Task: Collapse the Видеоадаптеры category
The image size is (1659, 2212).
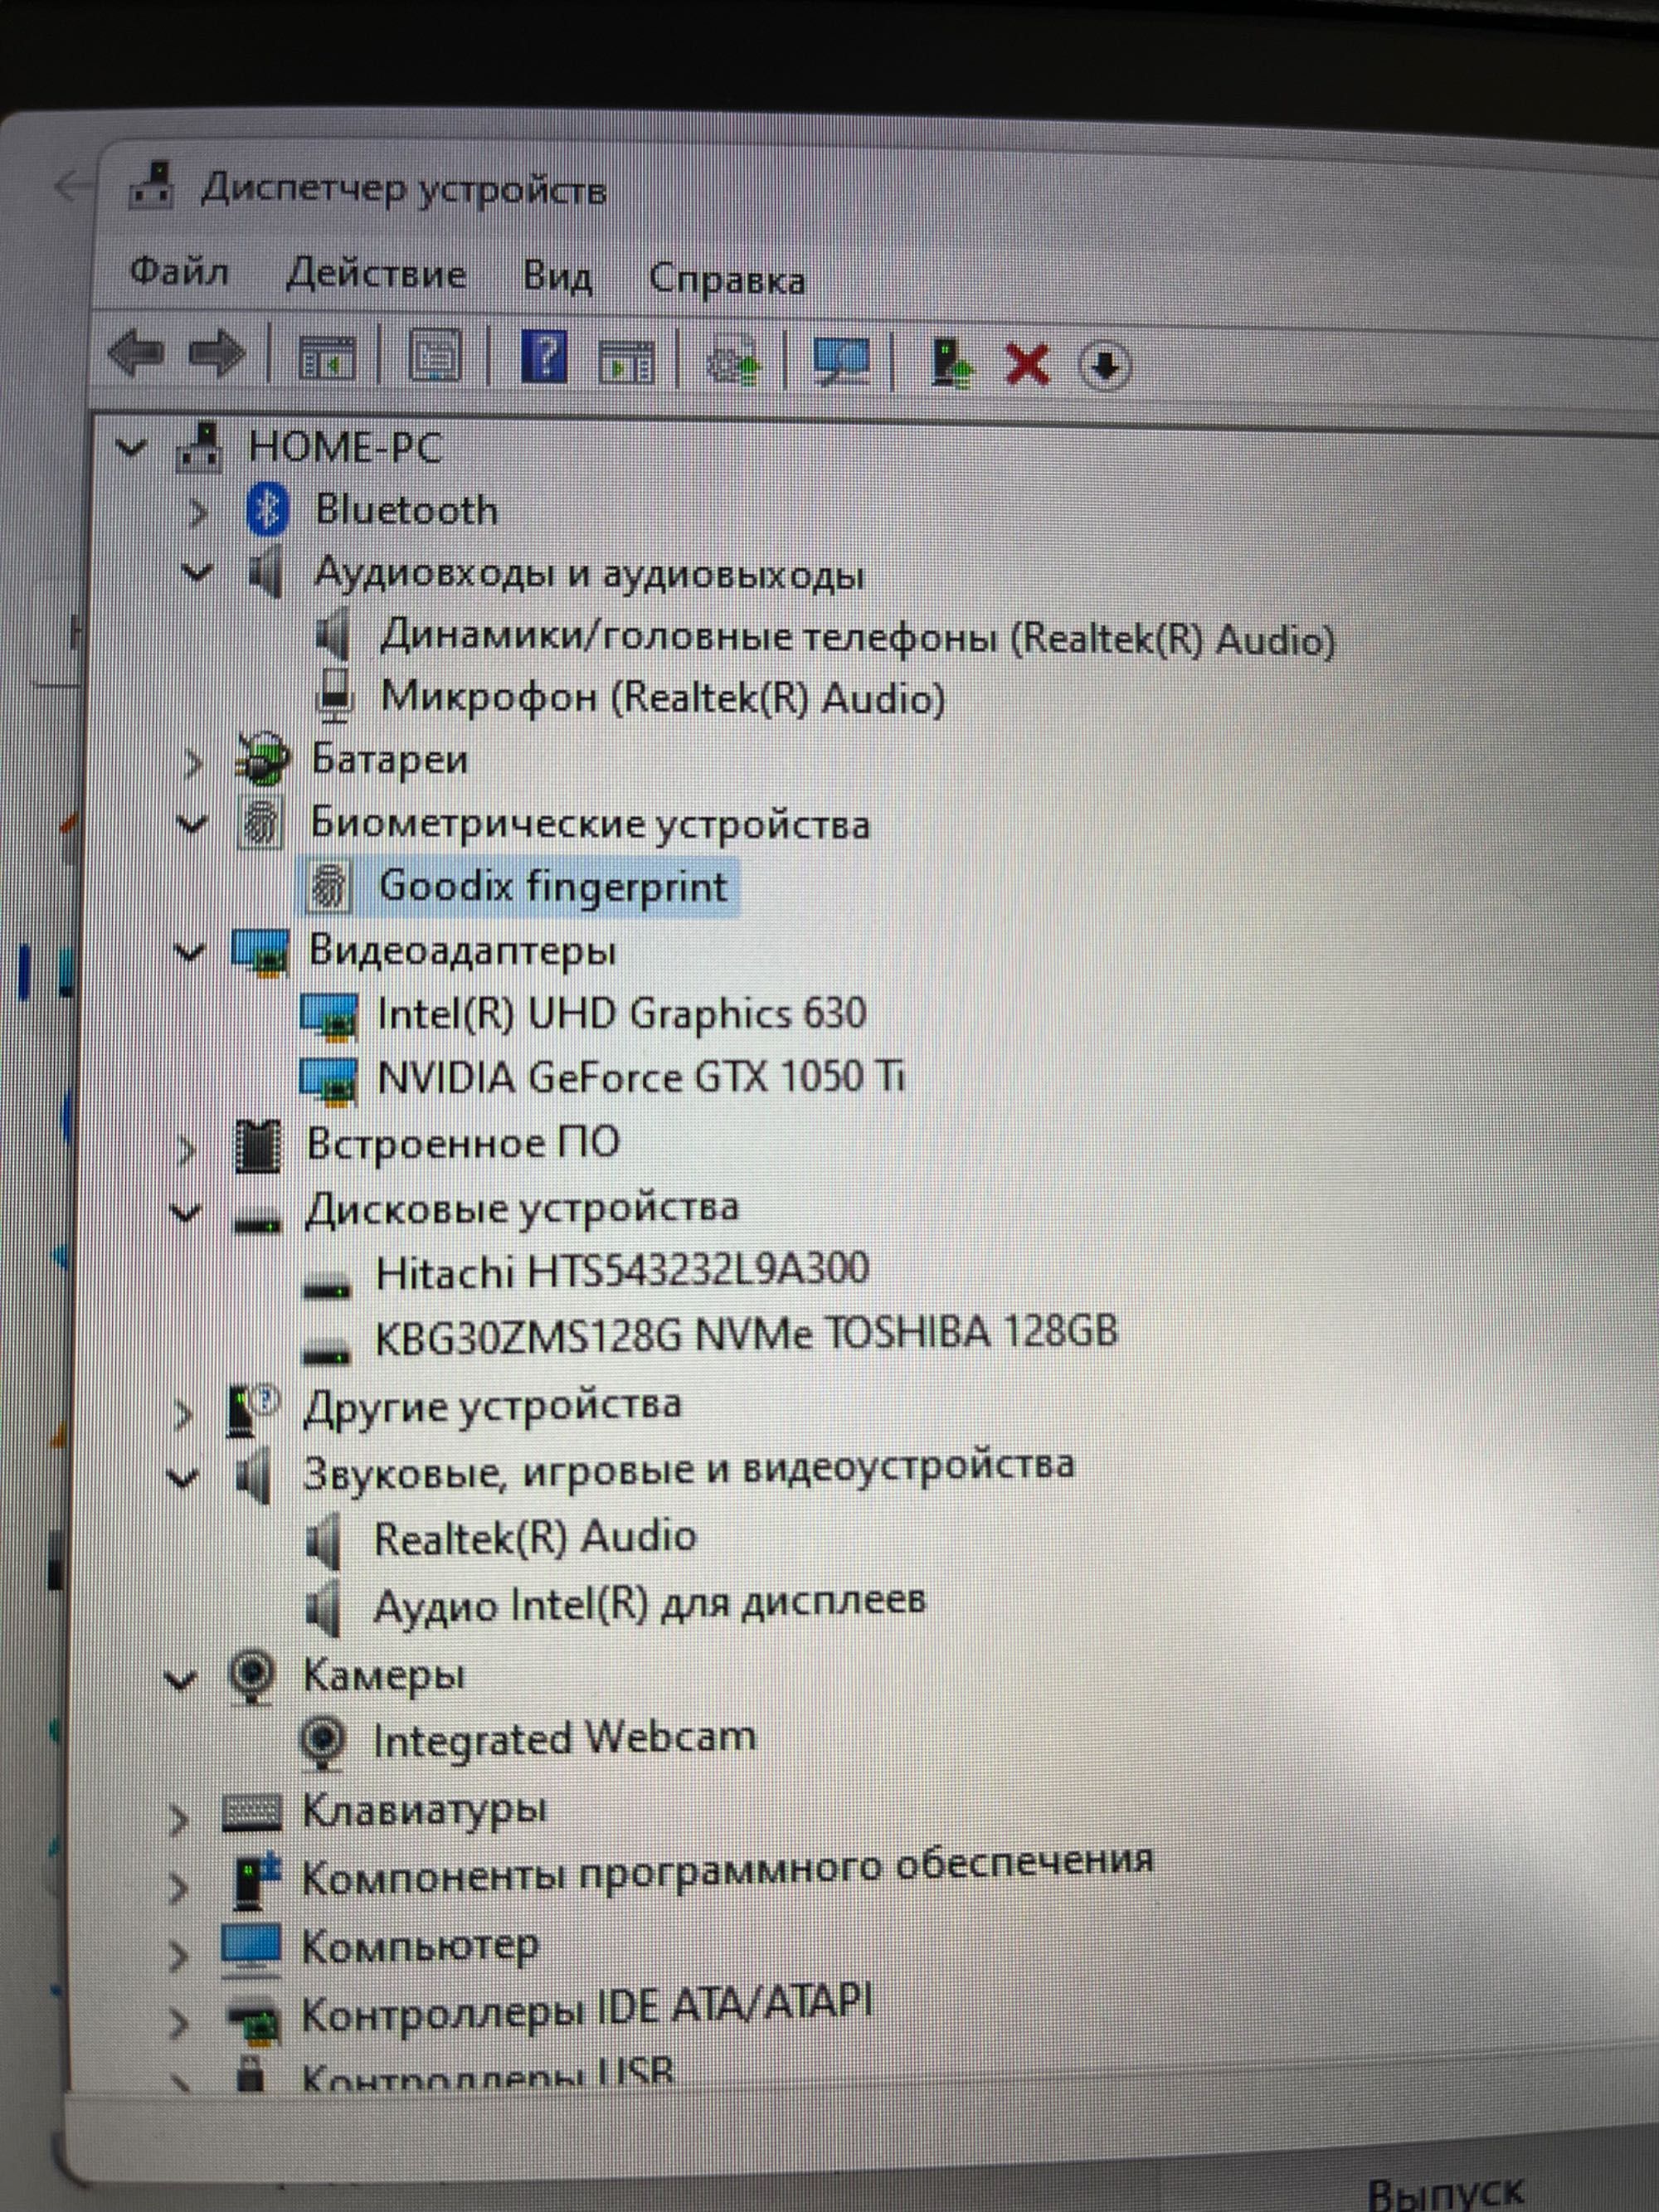Action: (189, 952)
